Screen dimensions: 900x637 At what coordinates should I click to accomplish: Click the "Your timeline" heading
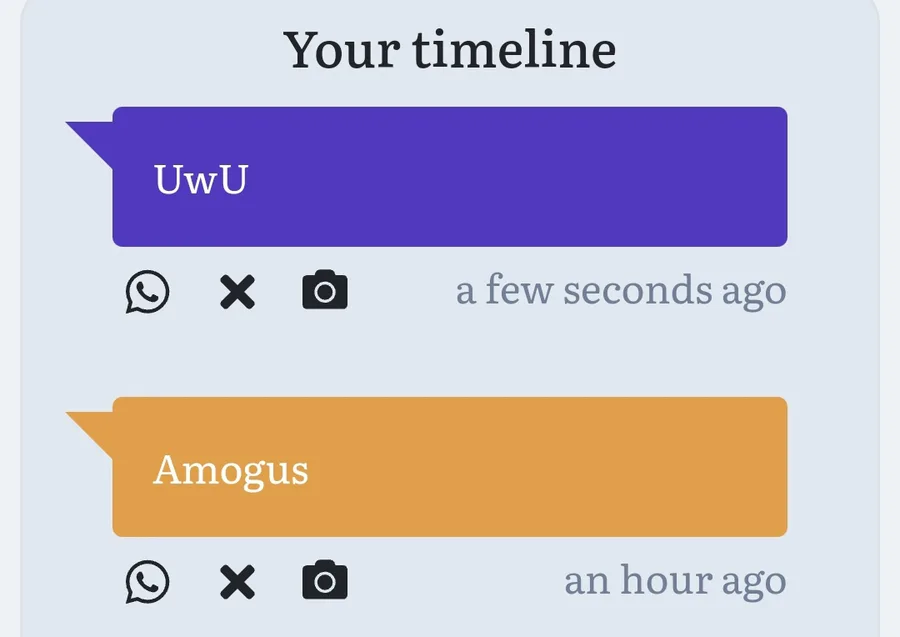tap(450, 51)
